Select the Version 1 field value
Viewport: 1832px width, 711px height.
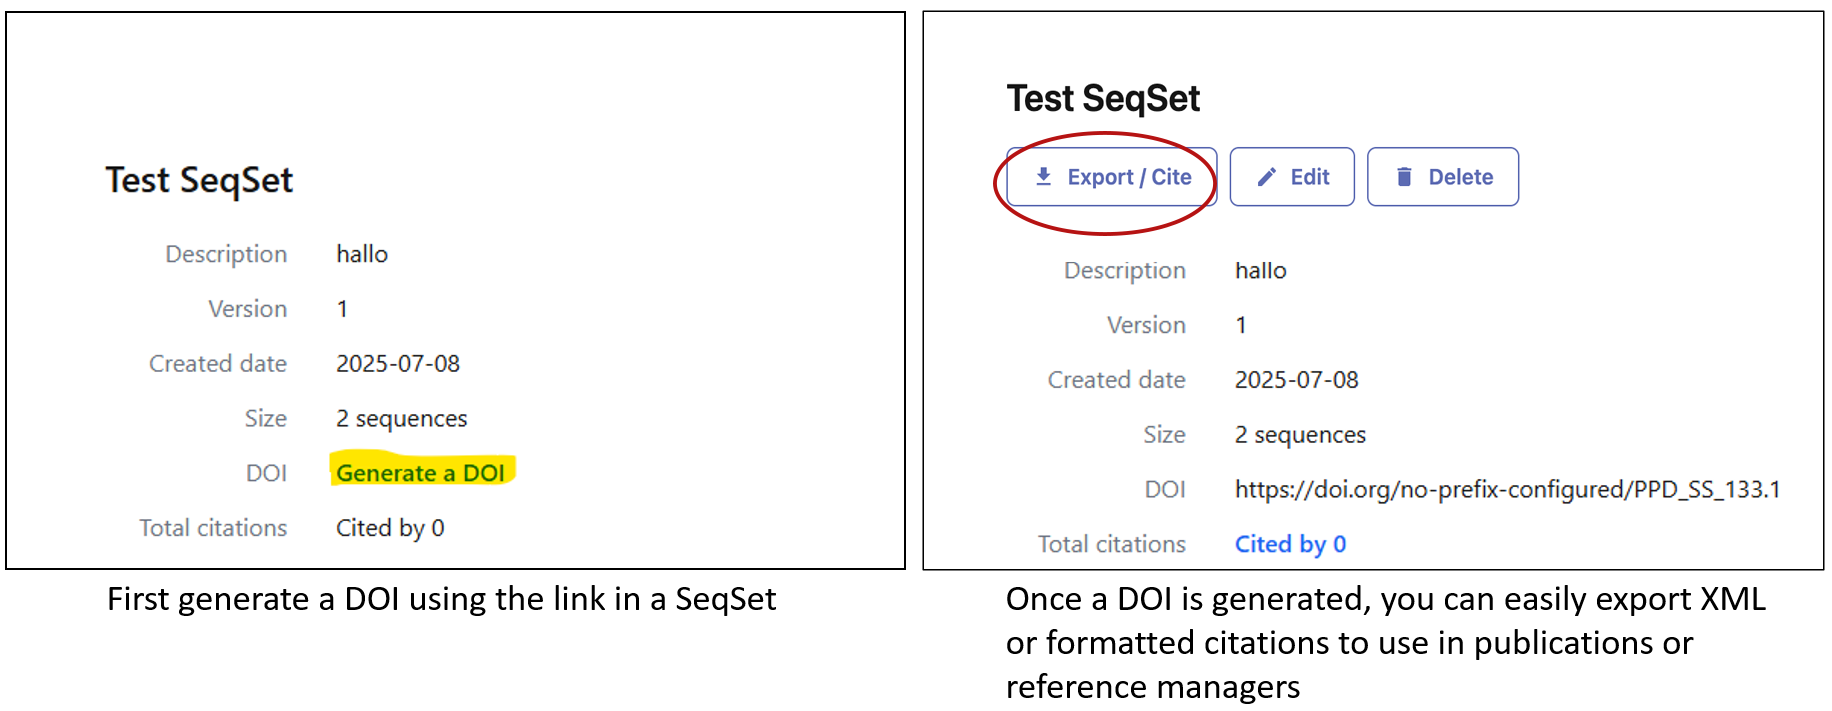(x=341, y=308)
